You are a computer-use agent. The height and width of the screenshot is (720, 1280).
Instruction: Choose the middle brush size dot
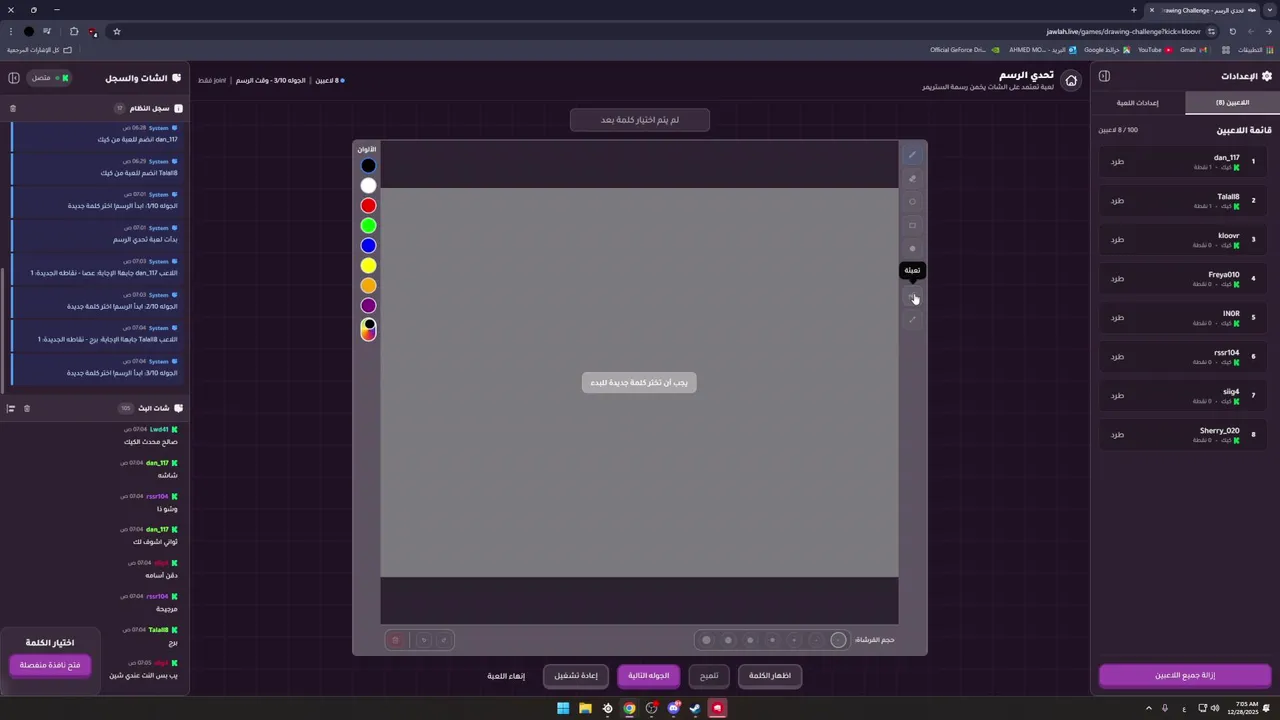[x=772, y=640]
